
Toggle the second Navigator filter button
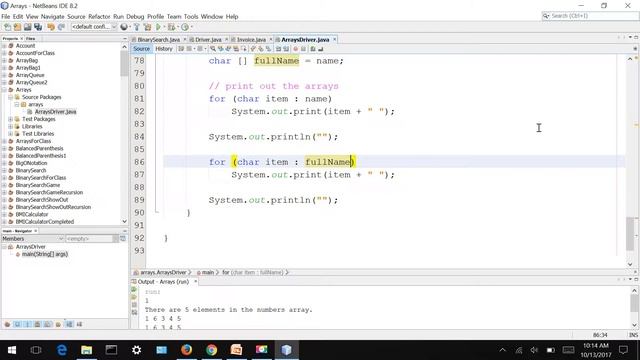(x=17, y=324)
